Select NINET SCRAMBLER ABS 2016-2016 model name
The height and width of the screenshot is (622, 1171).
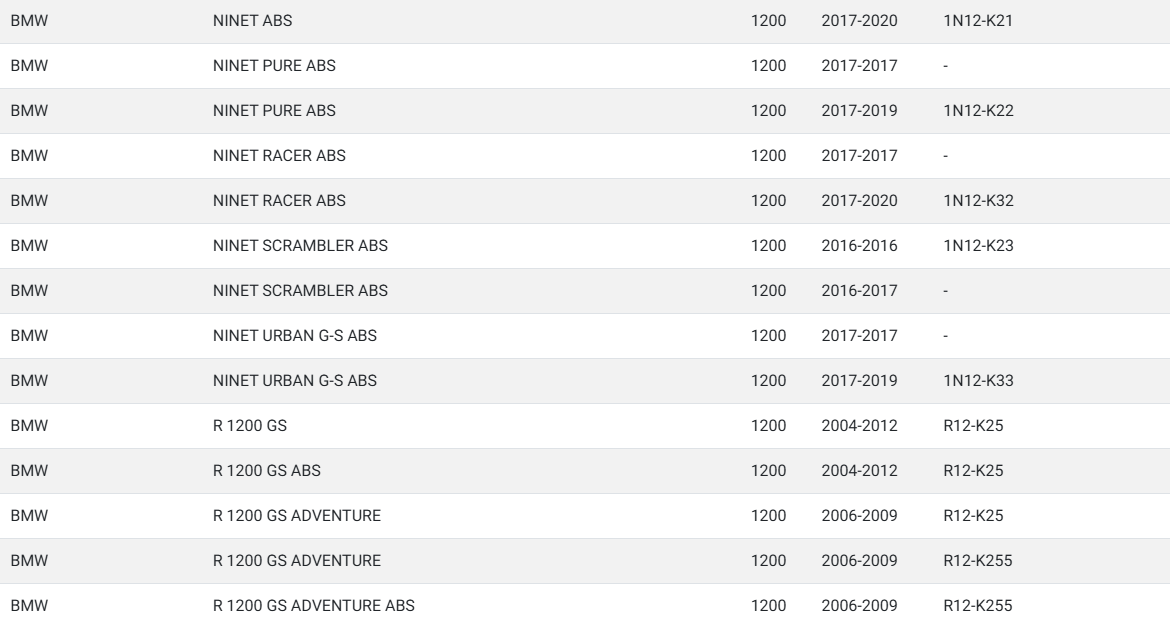pyautogui.click(x=300, y=246)
